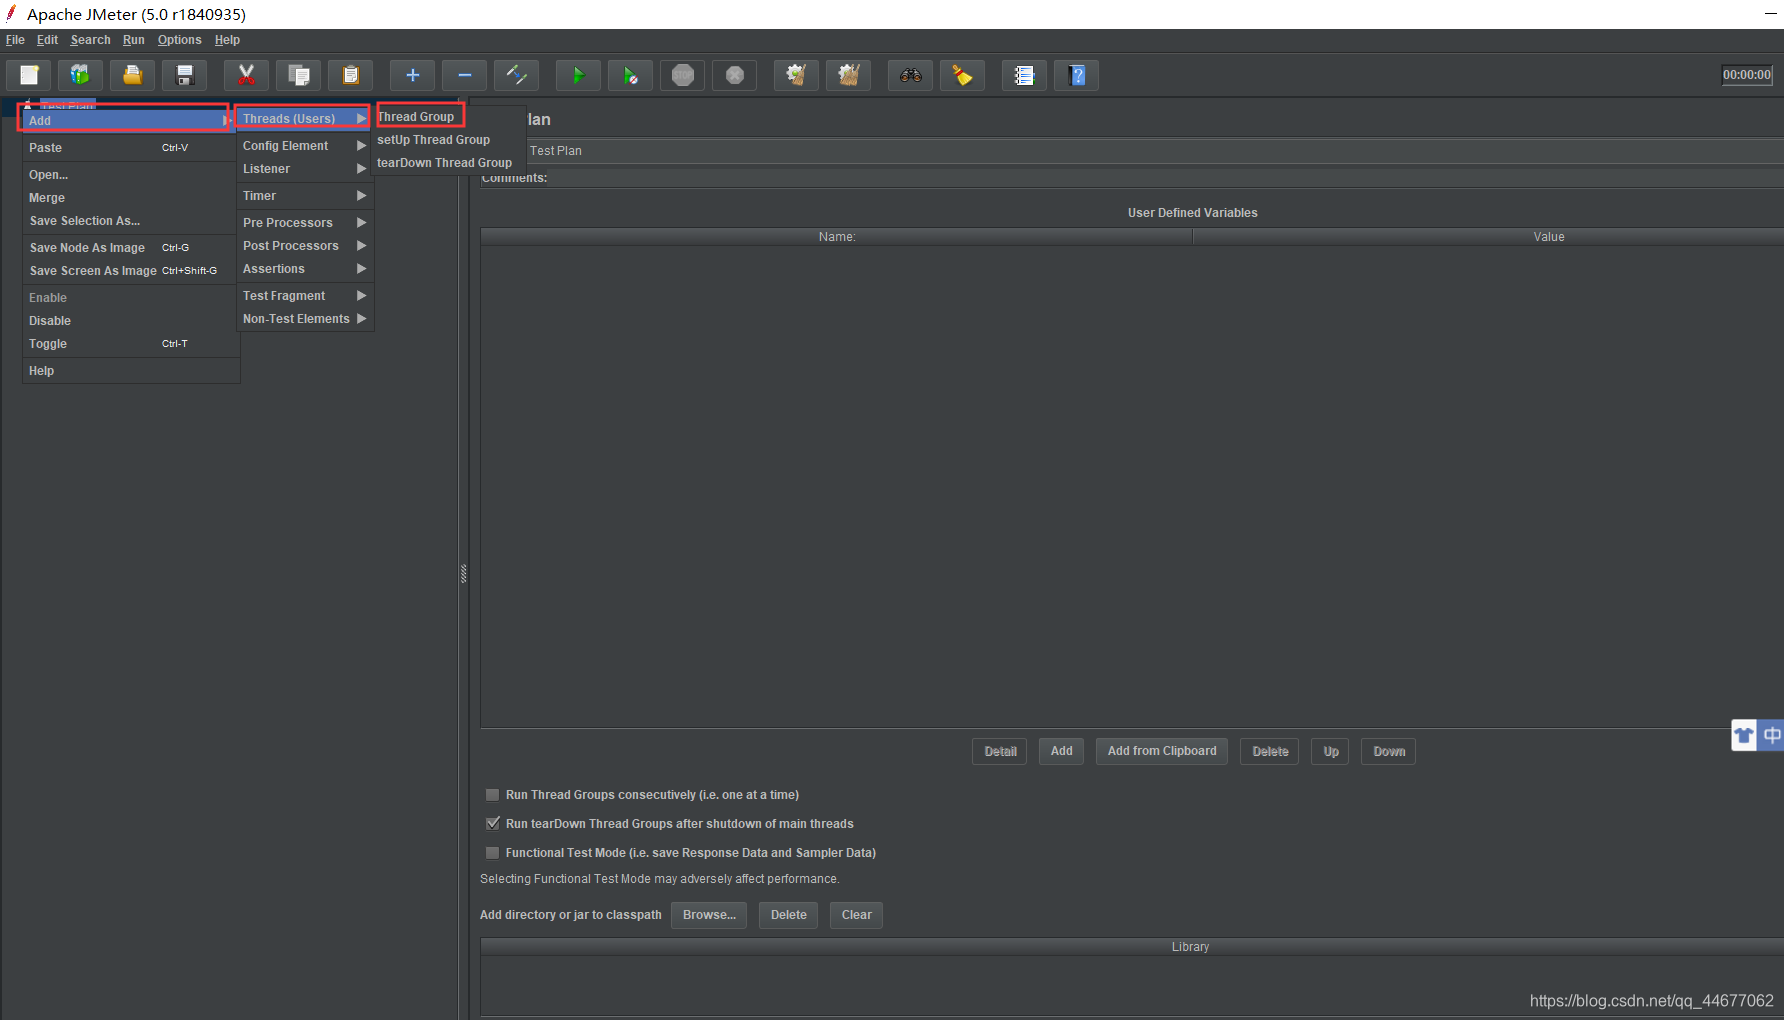
Task: Expand the Test Fragment submenu
Action: (304, 296)
